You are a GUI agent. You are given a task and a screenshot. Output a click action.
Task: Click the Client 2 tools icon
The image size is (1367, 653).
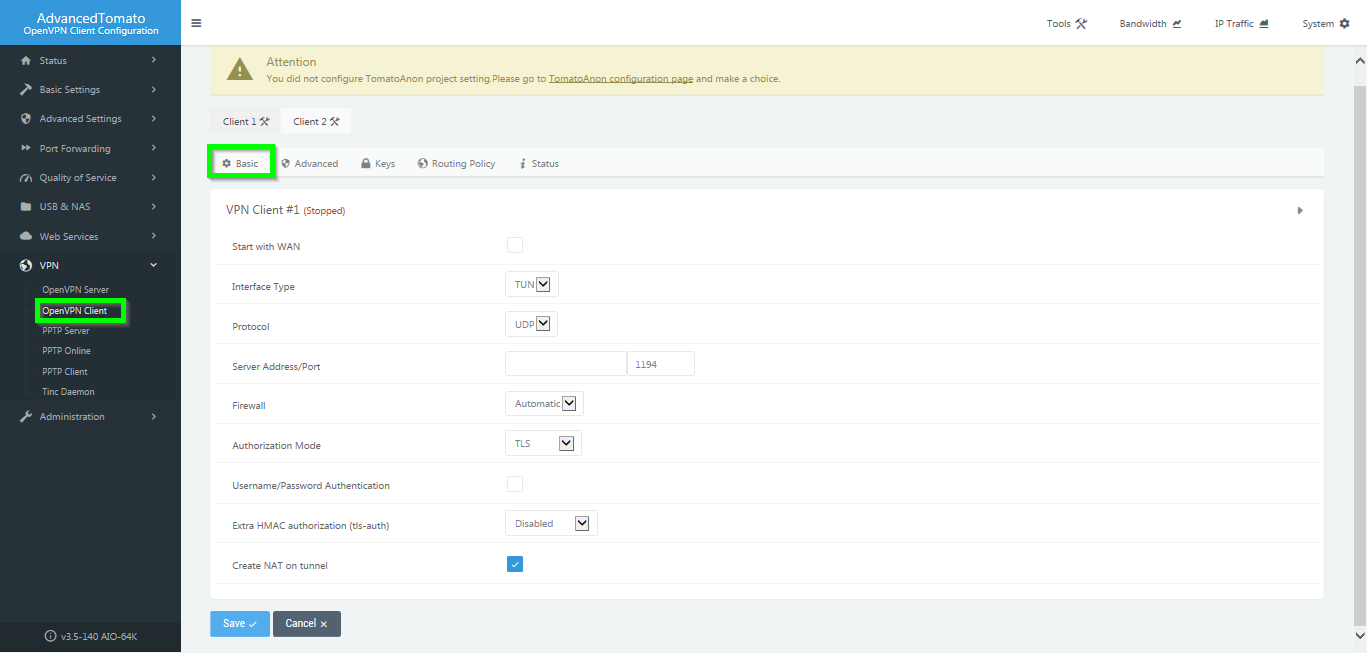[x=335, y=122]
